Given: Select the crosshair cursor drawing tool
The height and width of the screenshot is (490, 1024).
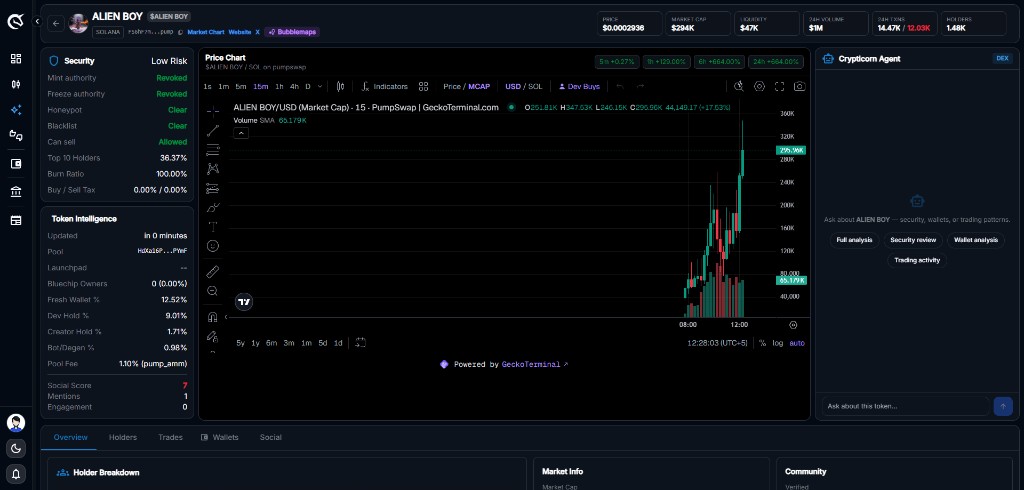Looking at the screenshot, I should coord(212,112).
